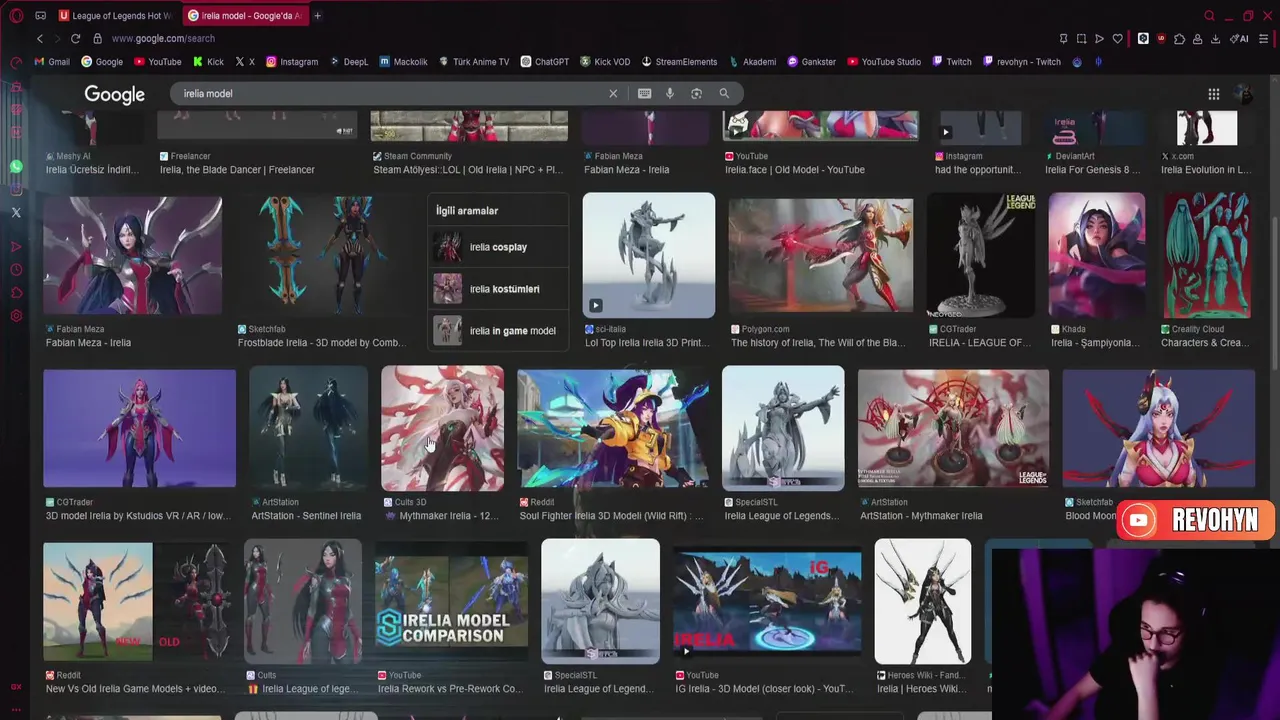The width and height of the screenshot is (1280, 720).
Task: Open the ChatGPT bookmark
Action: (x=545, y=62)
